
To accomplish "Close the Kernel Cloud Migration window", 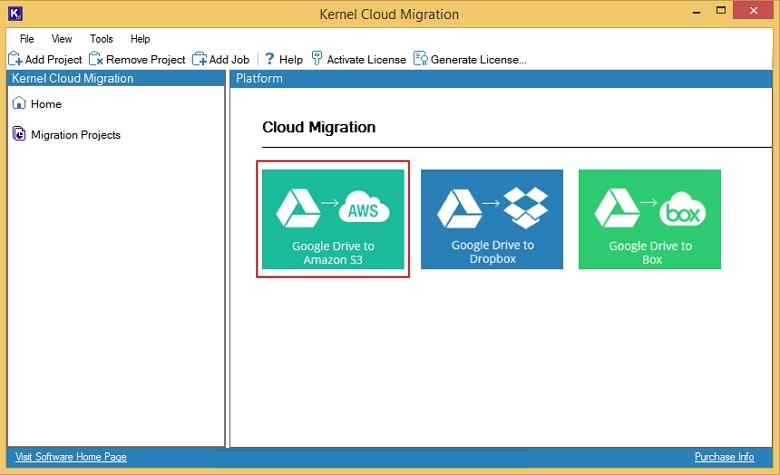I will (753, 10).
